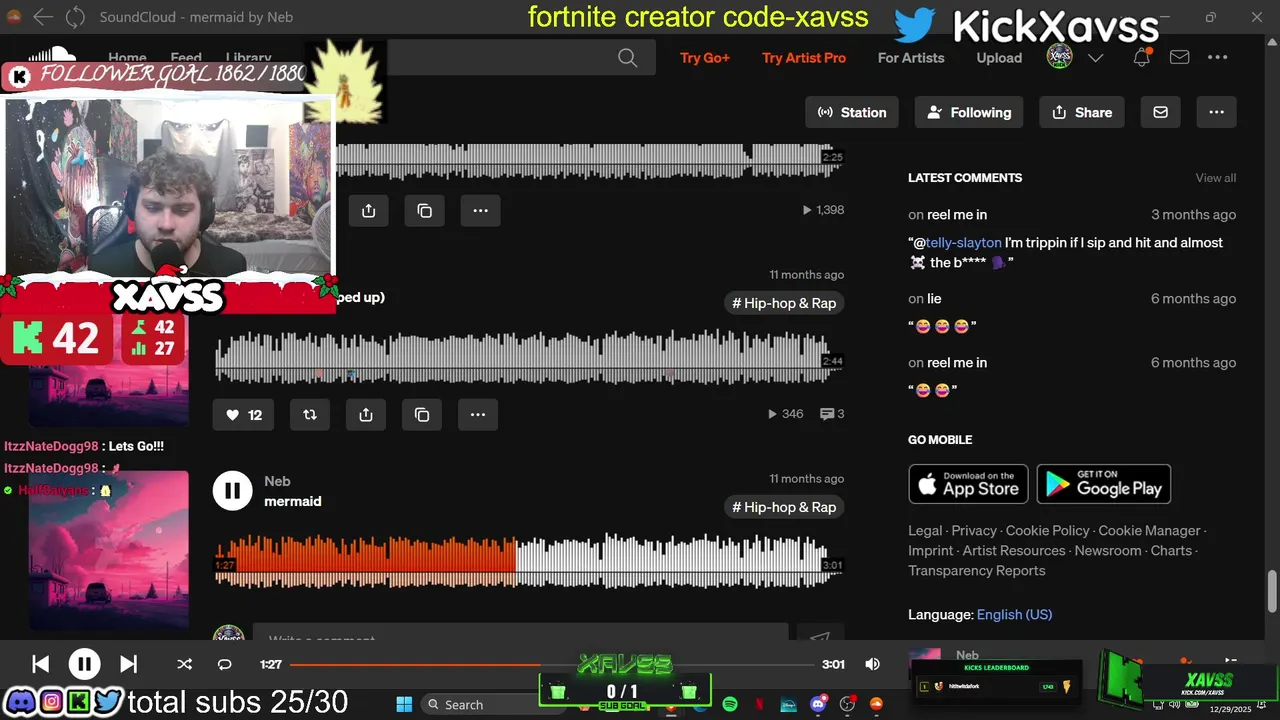Open the messages envelope in header
Viewport: 1280px width, 720px height.
(1179, 58)
